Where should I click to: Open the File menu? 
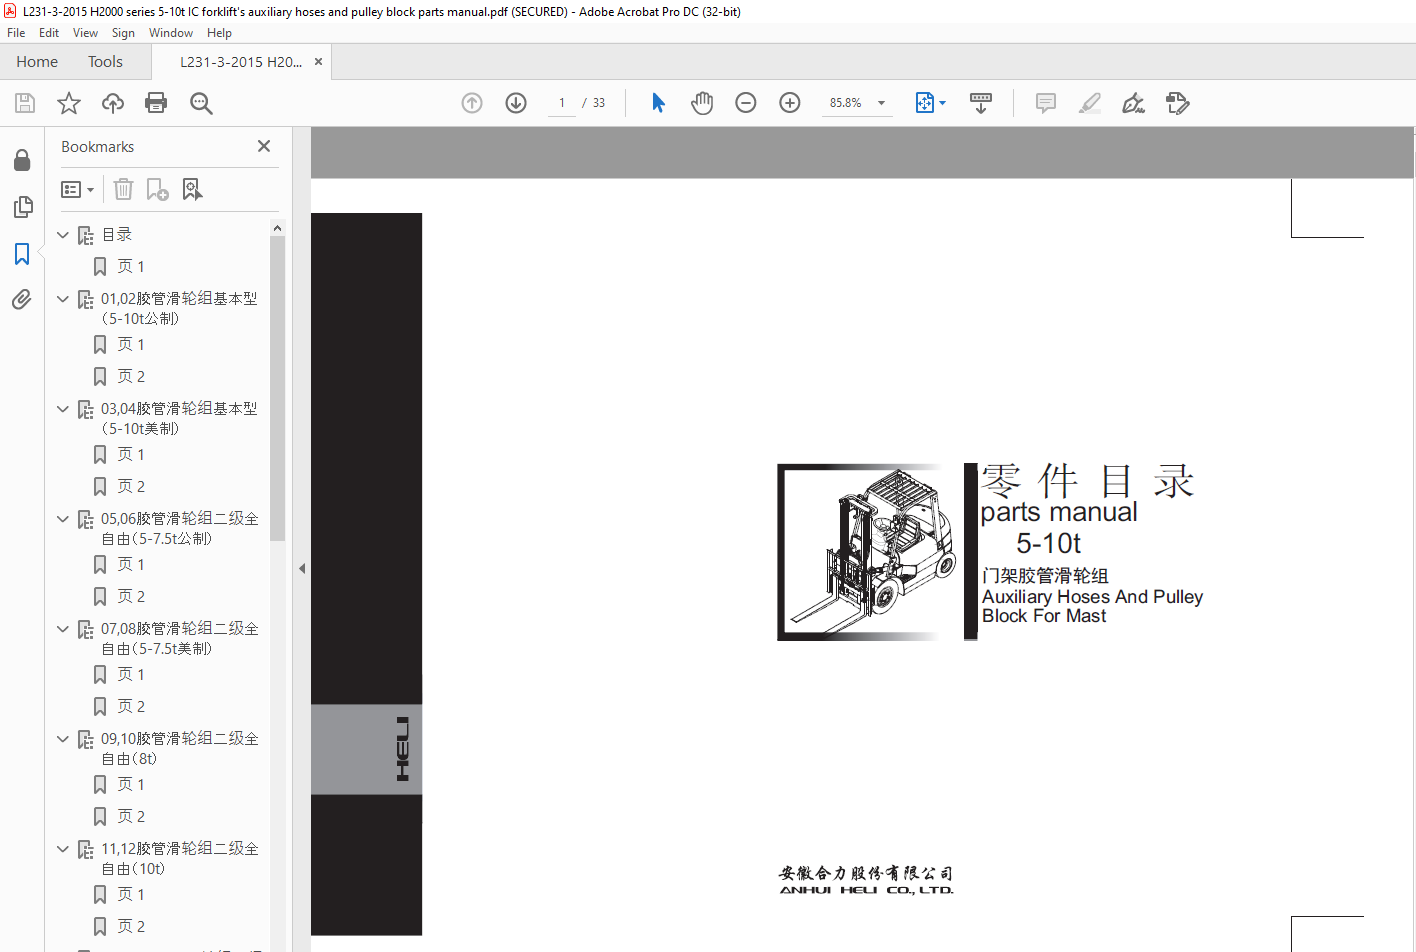16,33
